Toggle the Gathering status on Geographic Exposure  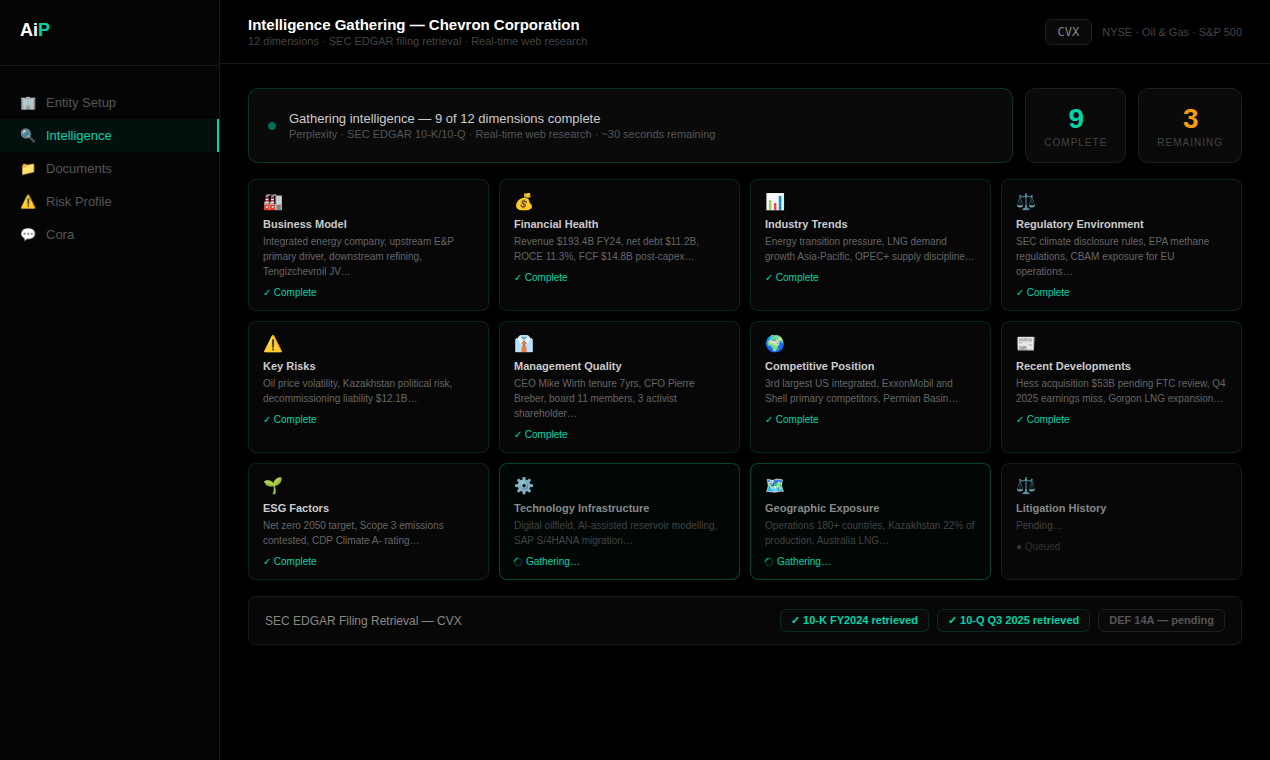[798, 561]
